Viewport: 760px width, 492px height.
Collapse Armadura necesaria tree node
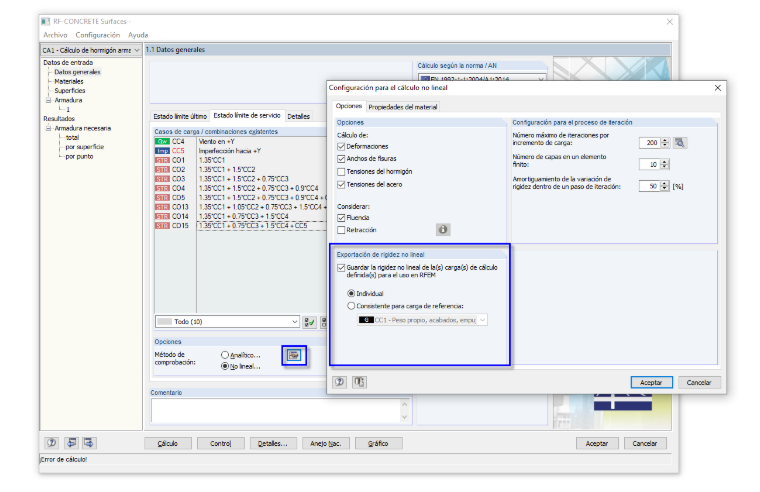point(48,128)
